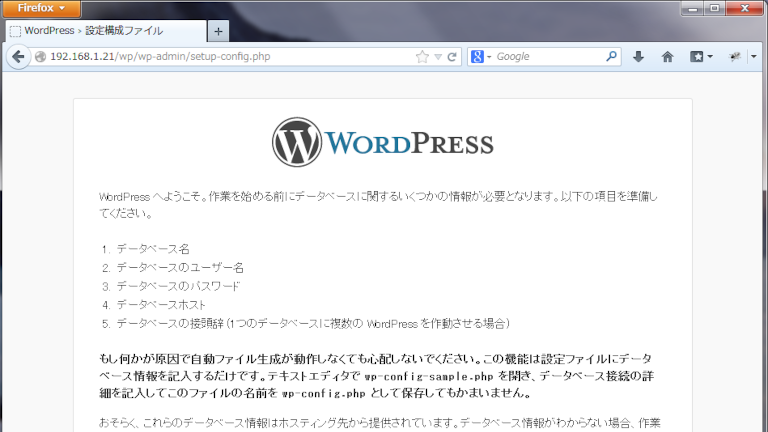Viewport: 768px width, 432px height.
Task: Click the wp-config-sample.php code text
Action: point(429,377)
